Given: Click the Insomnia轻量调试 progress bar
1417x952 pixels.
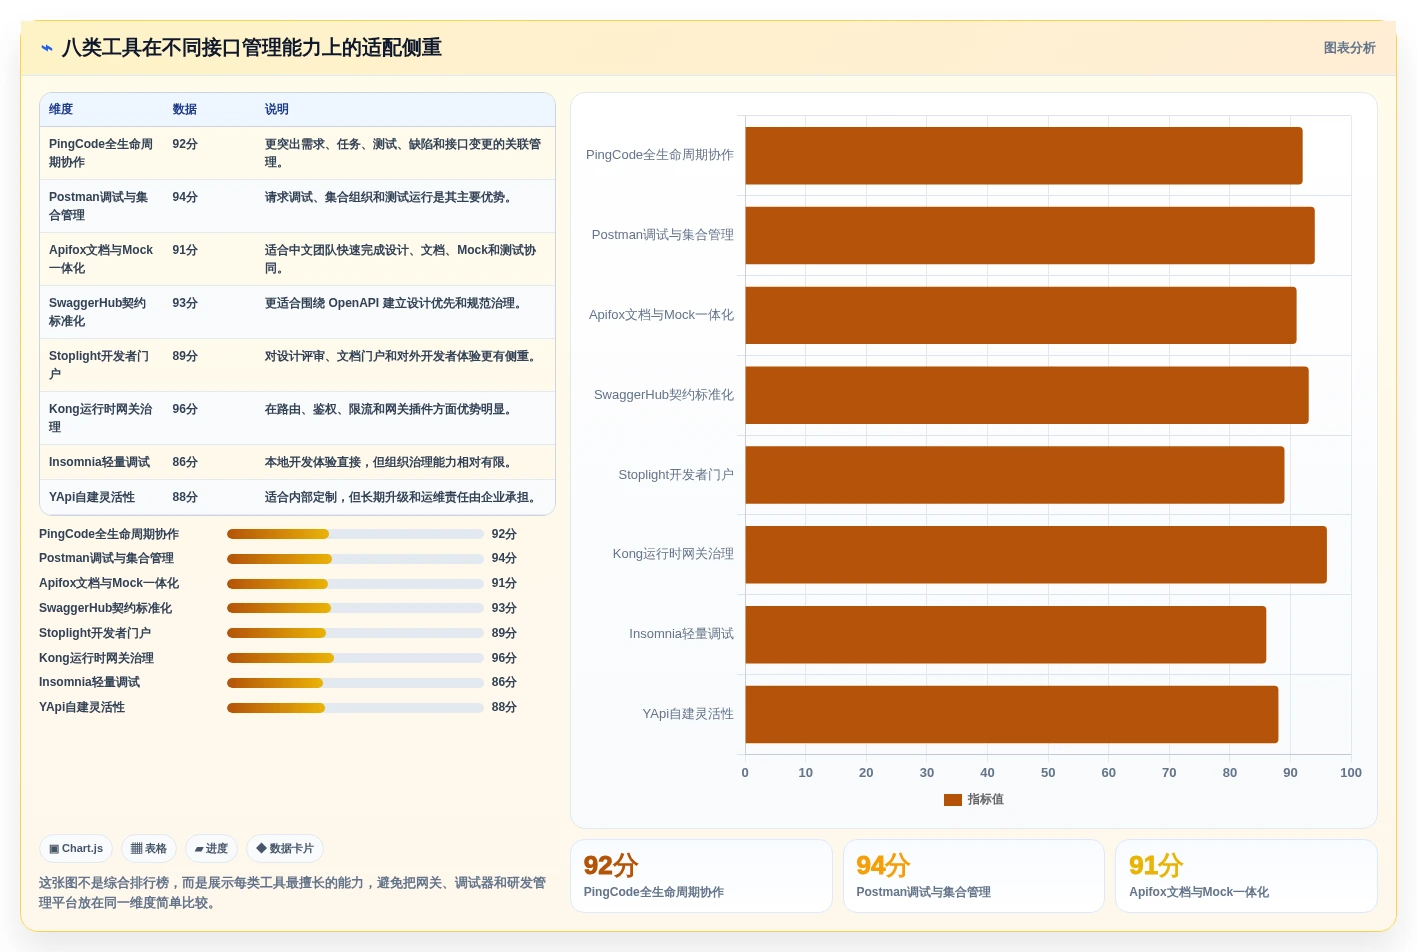Looking at the screenshot, I should coord(355,683).
